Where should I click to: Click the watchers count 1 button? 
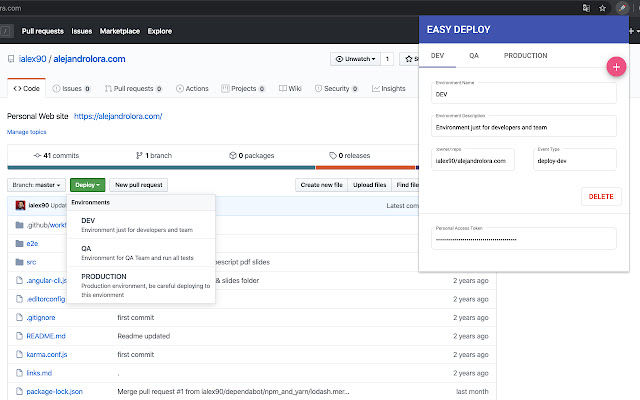coord(387,59)
